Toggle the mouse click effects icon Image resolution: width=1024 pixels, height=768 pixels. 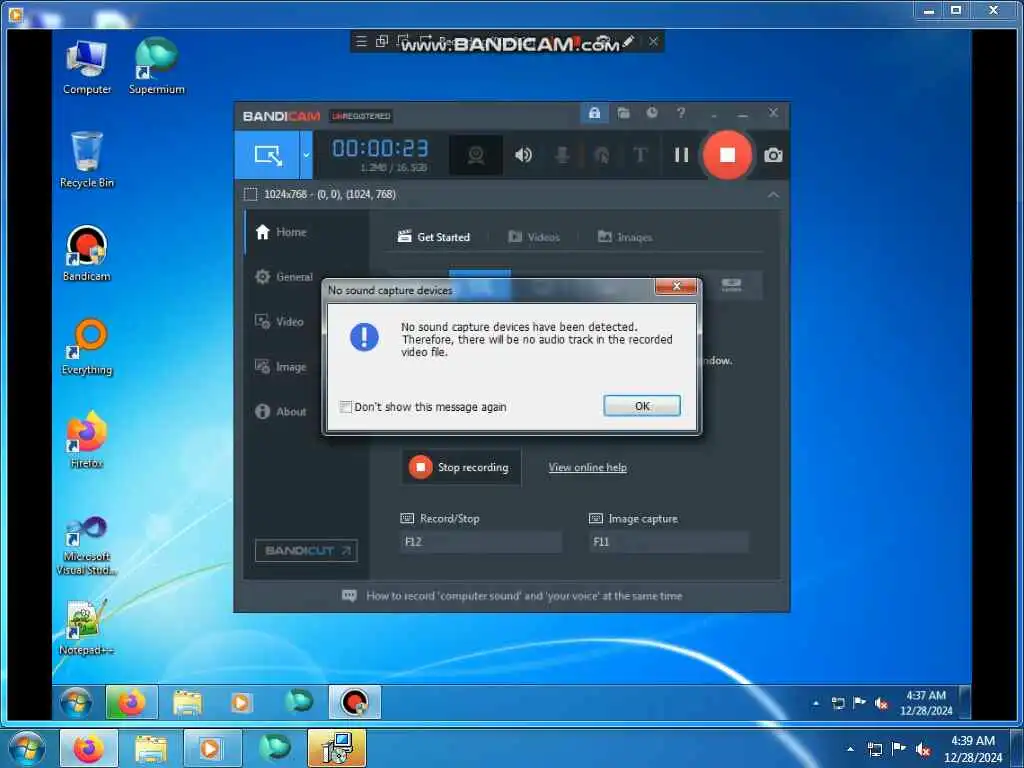click(x=601, y=155)
